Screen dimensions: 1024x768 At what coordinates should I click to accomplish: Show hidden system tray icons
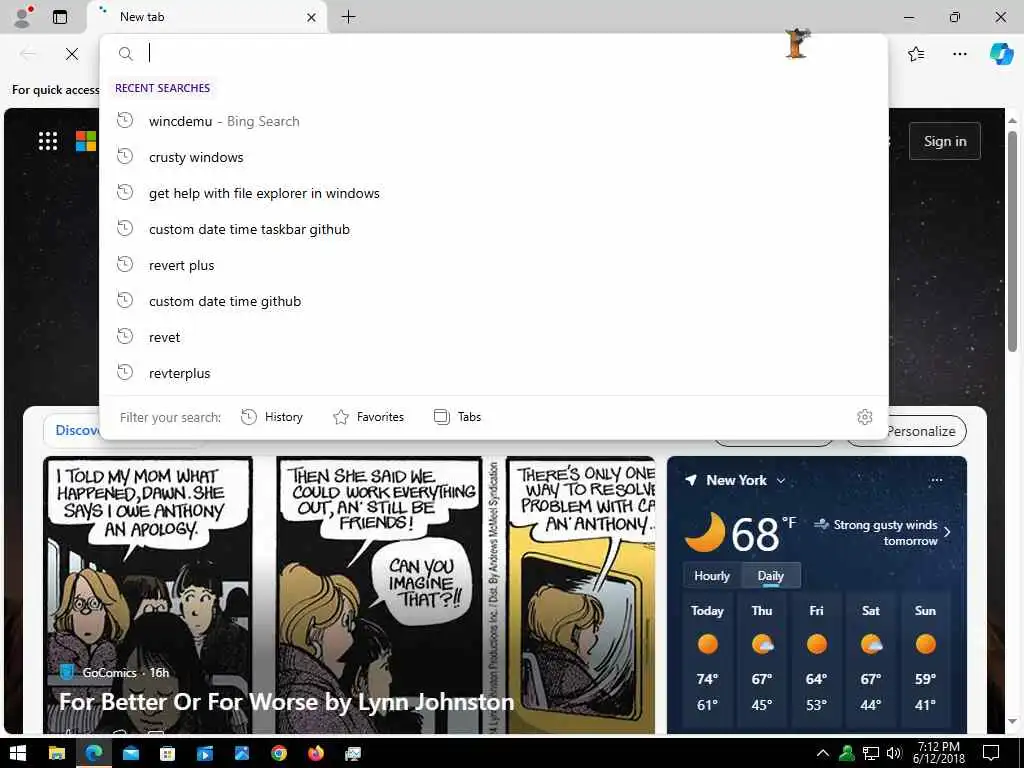tap(823, 753)
